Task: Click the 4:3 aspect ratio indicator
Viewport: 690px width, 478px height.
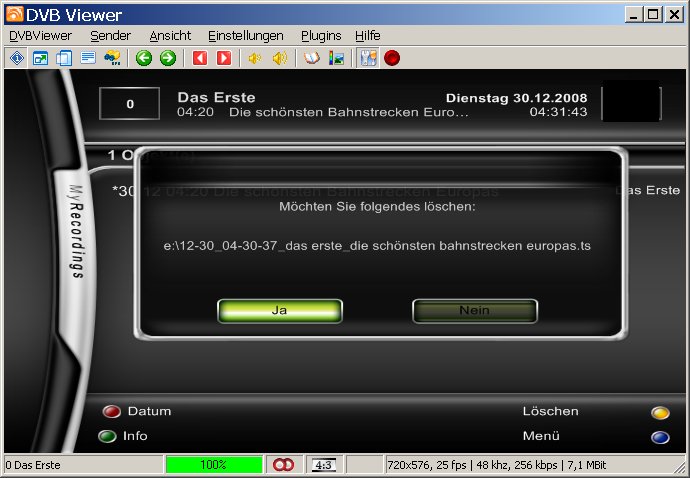Action: point(324,465)
